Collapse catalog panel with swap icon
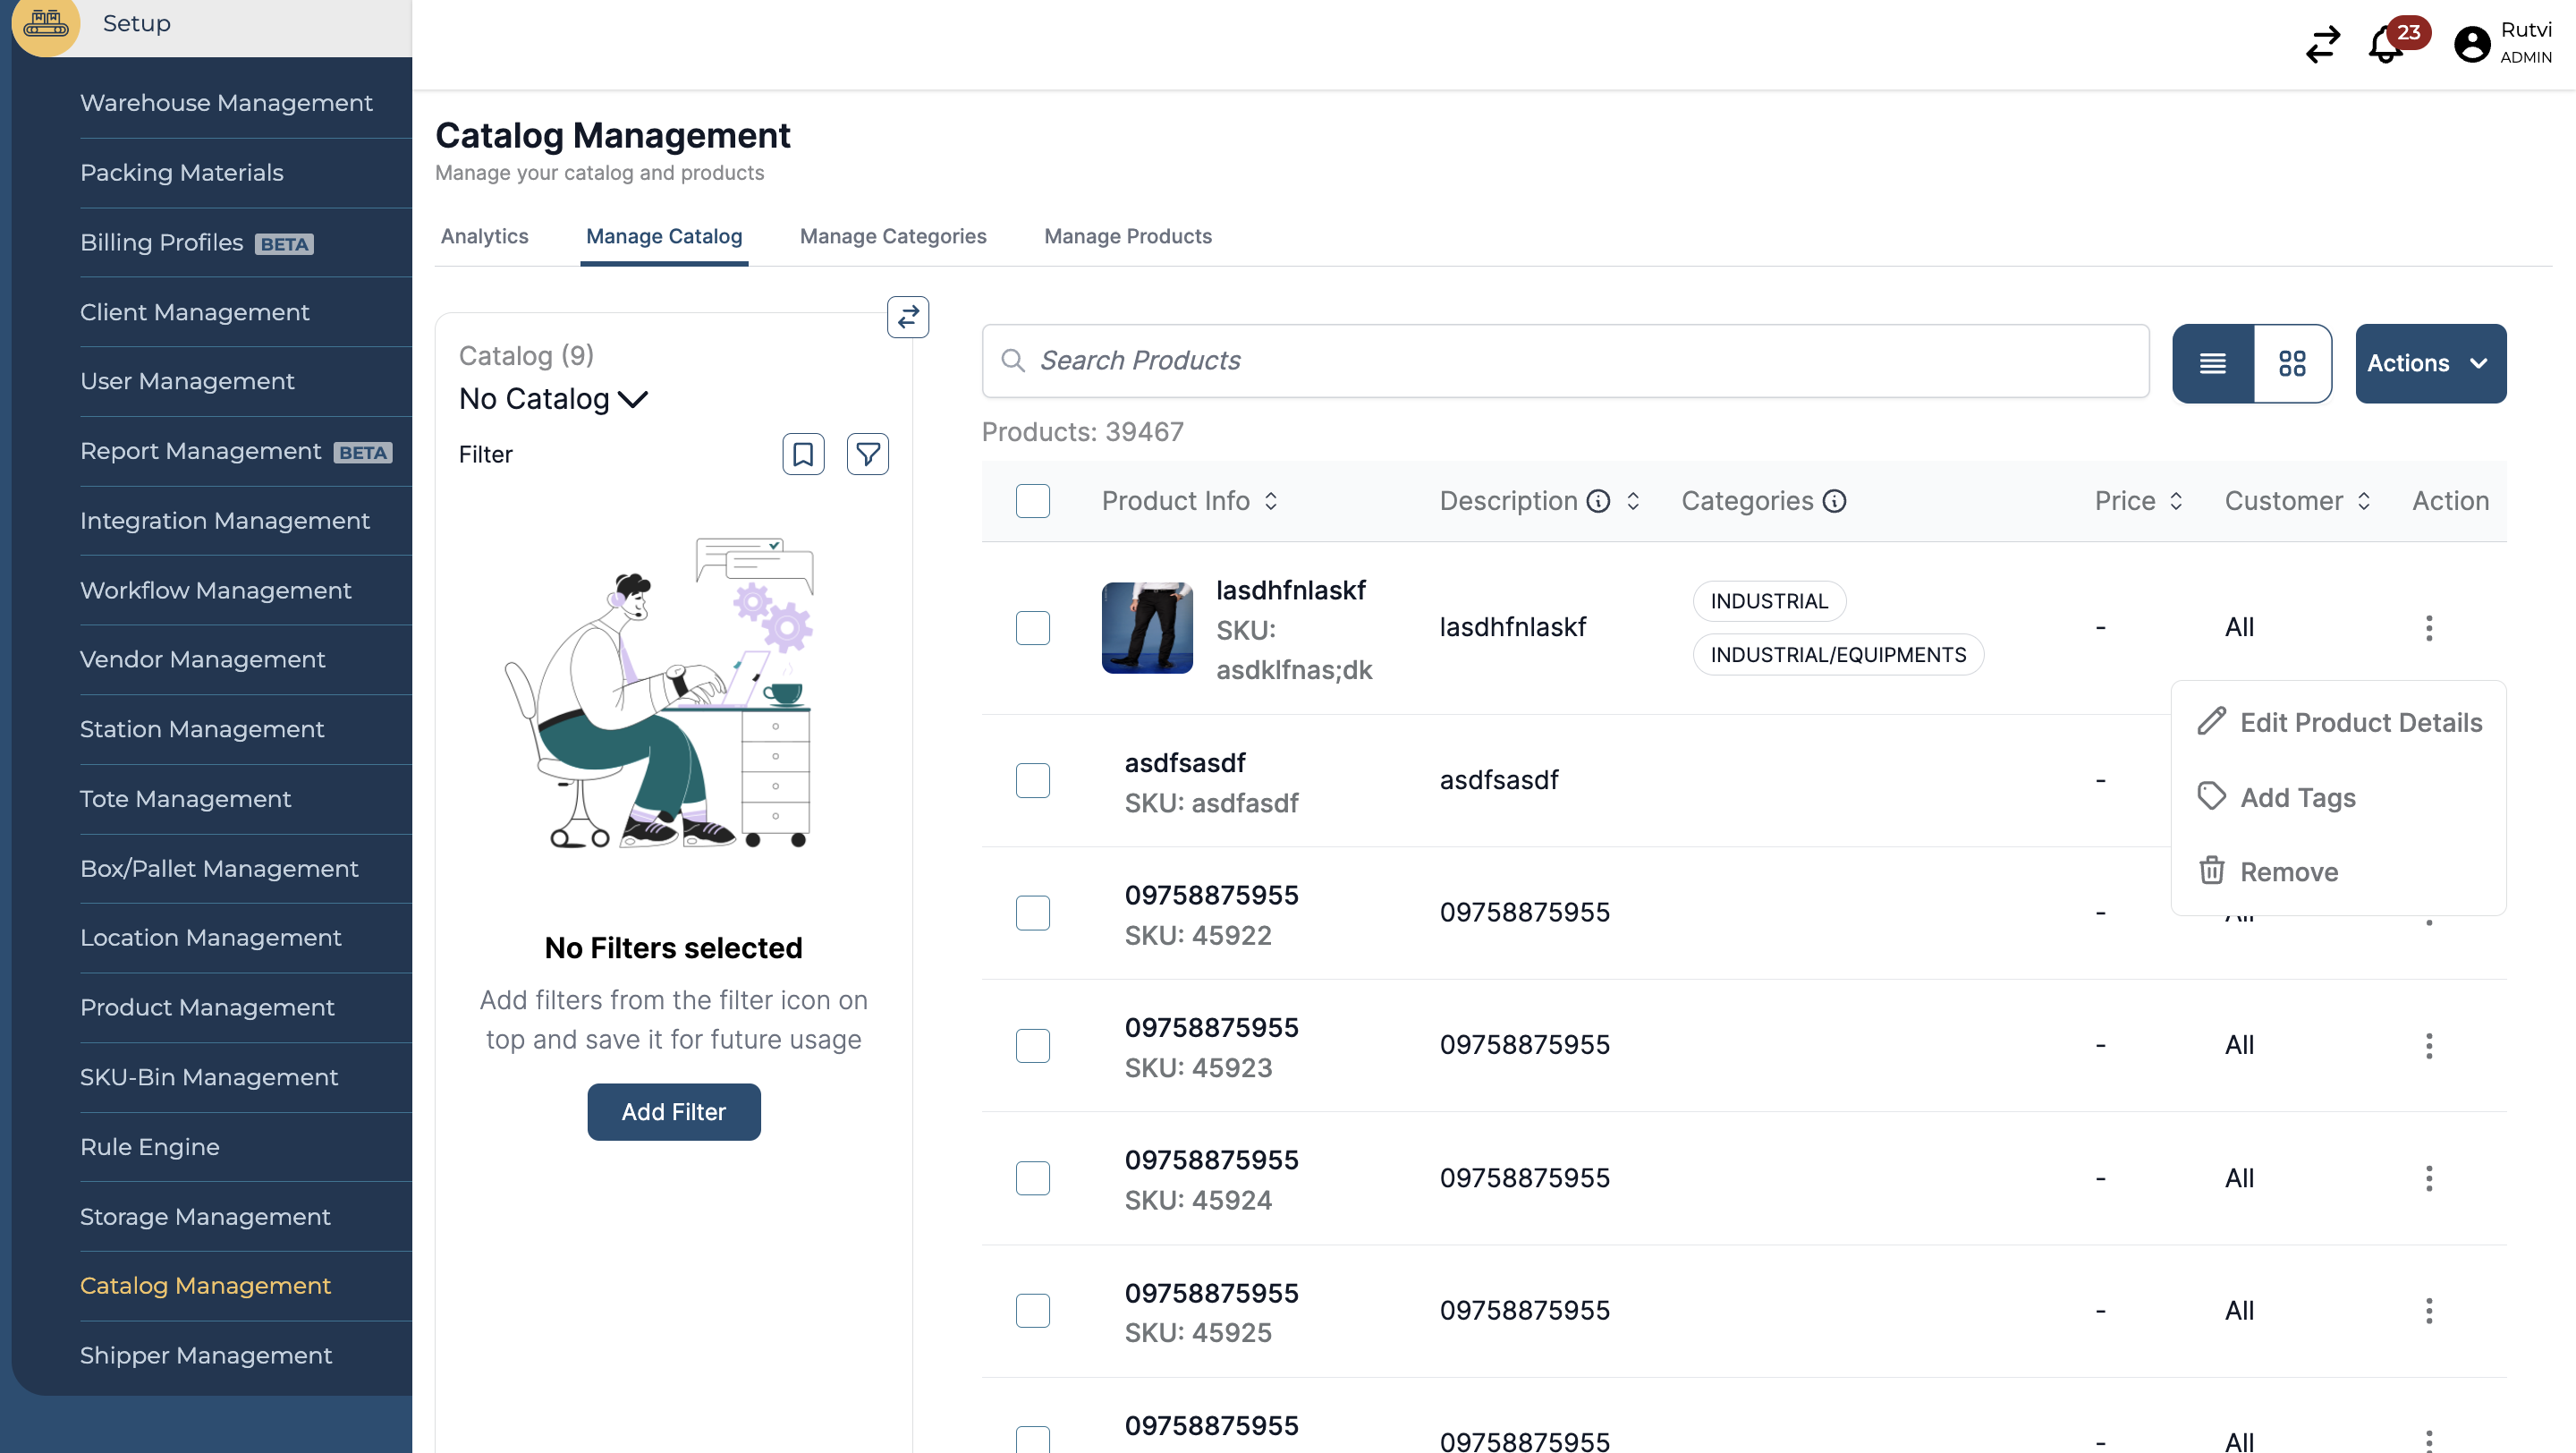This screenshot has width=2576, height=1453. pos(907,317)
